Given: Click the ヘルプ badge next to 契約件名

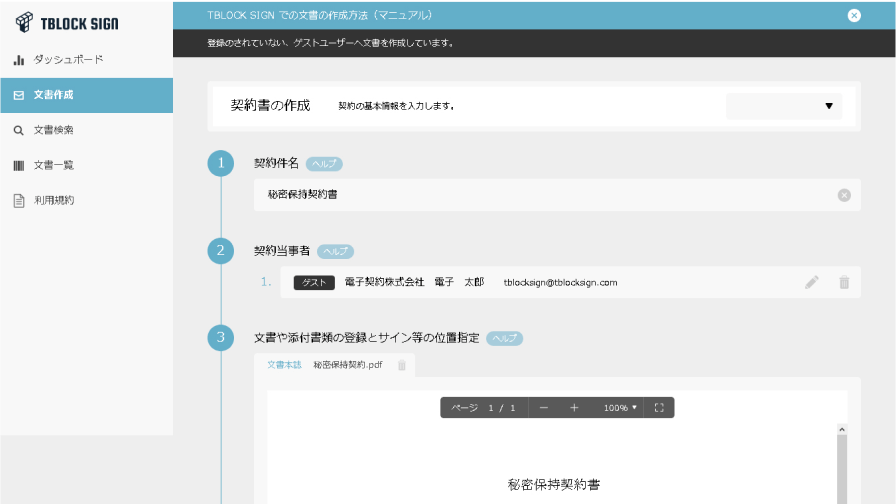Looking at the screenshot, I should (324, 164).
